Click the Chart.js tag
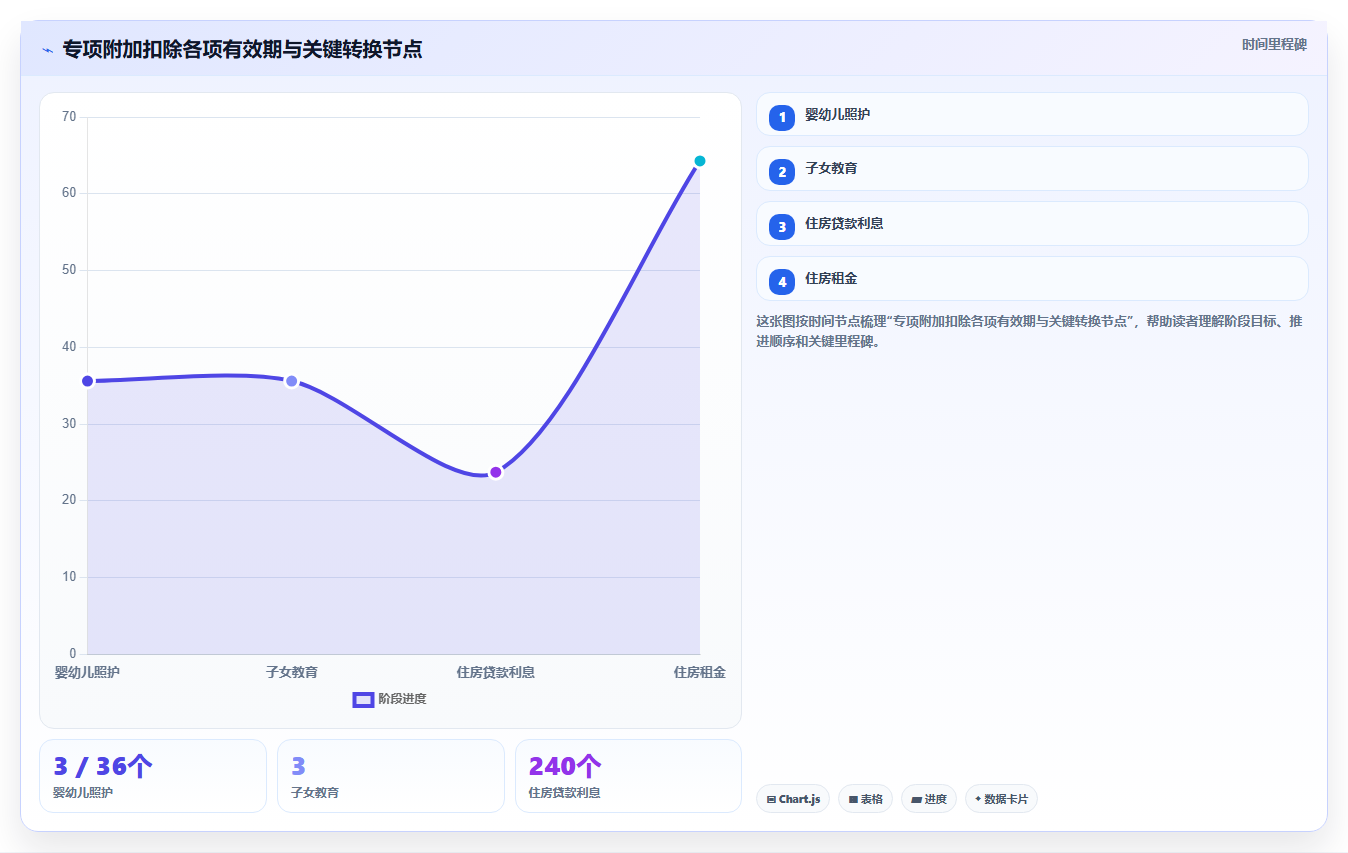Viewport: 1348px width, 853px height. pyautogui.click(x=793, y=799)
